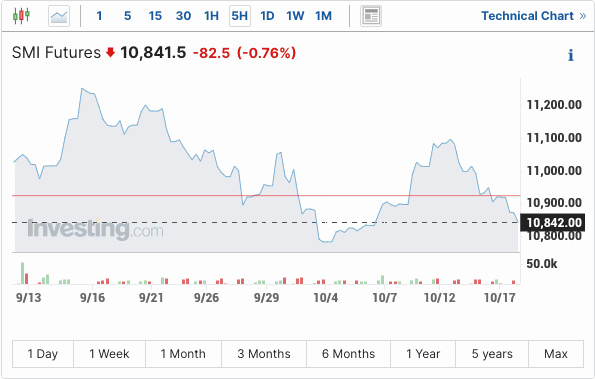Set range to Max
Image resolution: width=595 pixels, height=379 pixels.
556,354
